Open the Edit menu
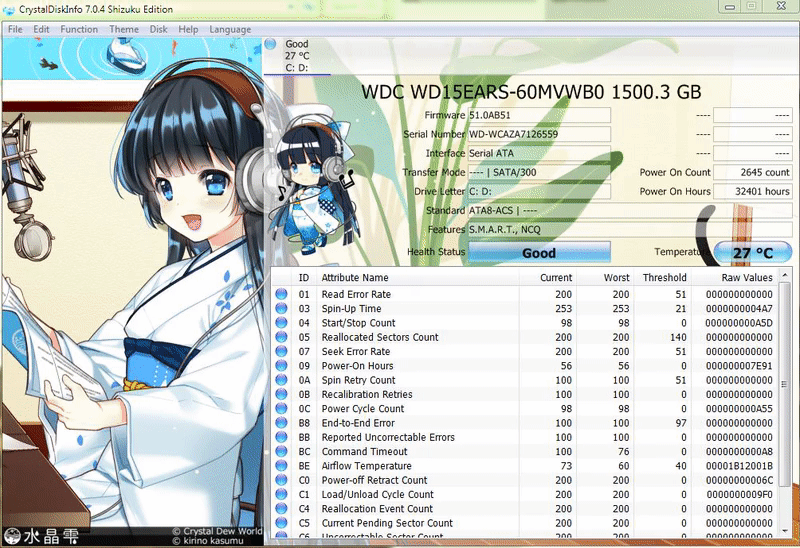 41,29
